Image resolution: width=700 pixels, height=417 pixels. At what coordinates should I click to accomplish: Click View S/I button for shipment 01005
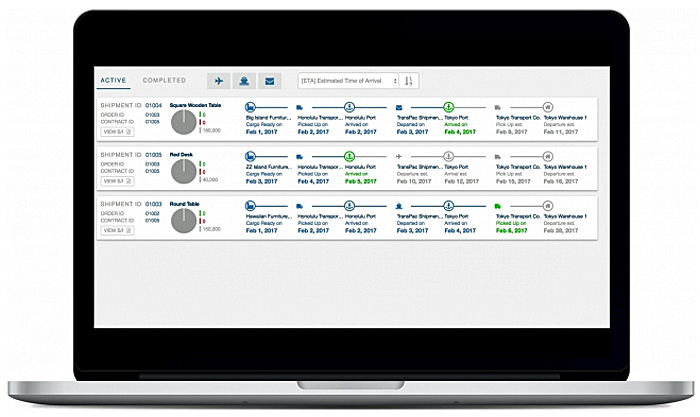pyautogui.click(x=117, y=181)
